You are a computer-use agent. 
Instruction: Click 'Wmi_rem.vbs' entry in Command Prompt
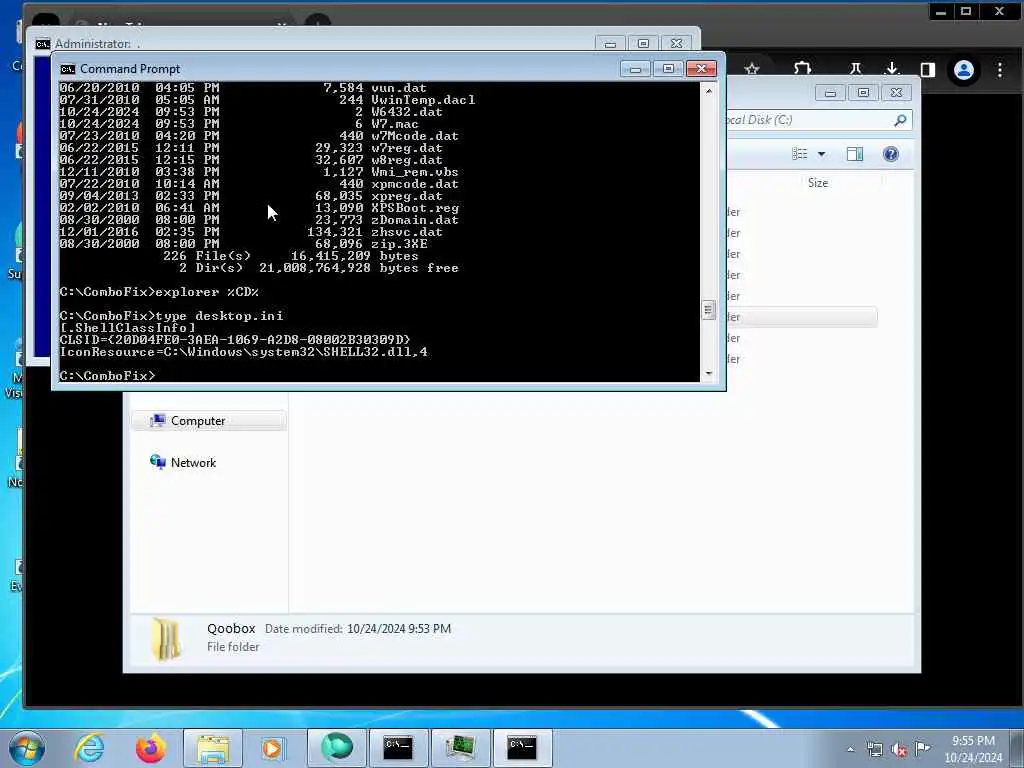415,172
